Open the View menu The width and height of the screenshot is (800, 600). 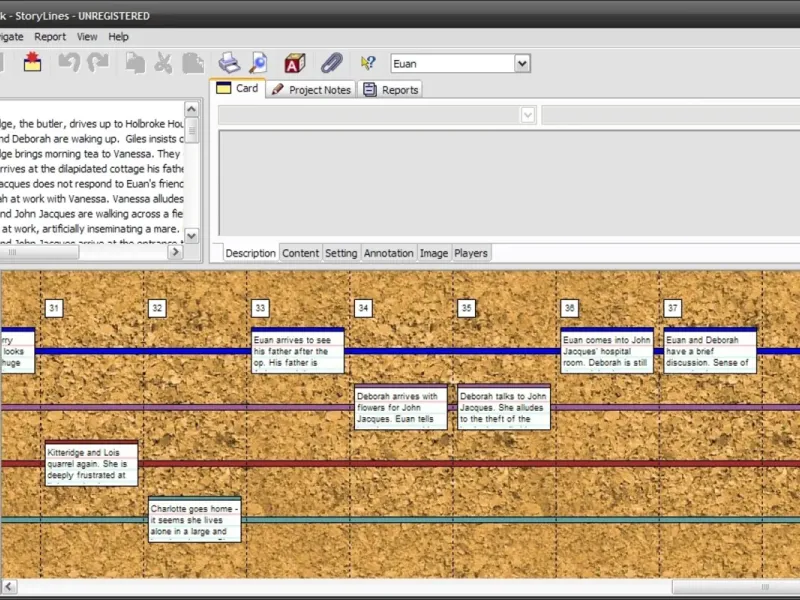(x=87, y=37)
